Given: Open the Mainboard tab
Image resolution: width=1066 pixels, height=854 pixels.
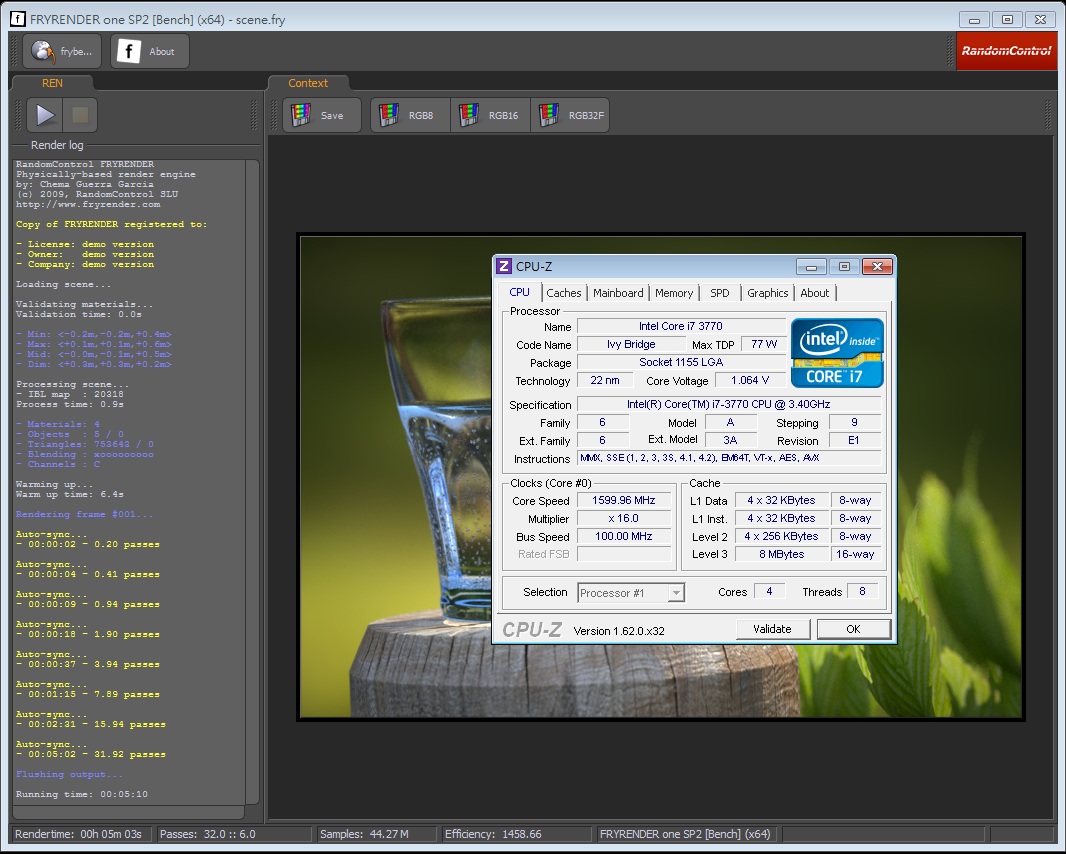Looking at the screenshot, I should [x=618, y=293].
